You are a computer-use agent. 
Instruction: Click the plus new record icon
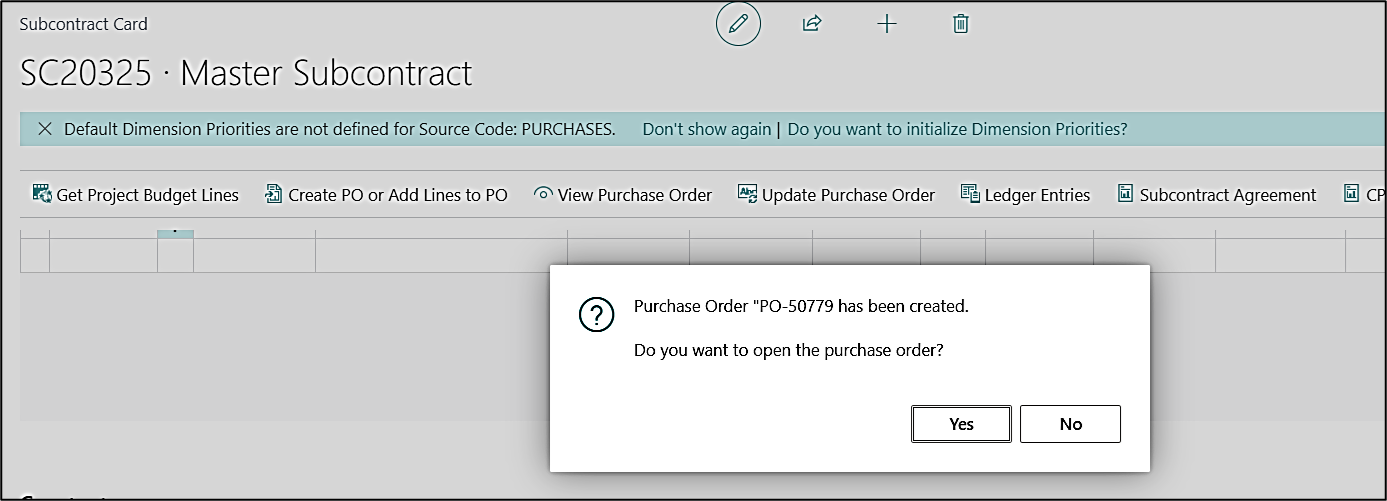click(x=886, y=24)
